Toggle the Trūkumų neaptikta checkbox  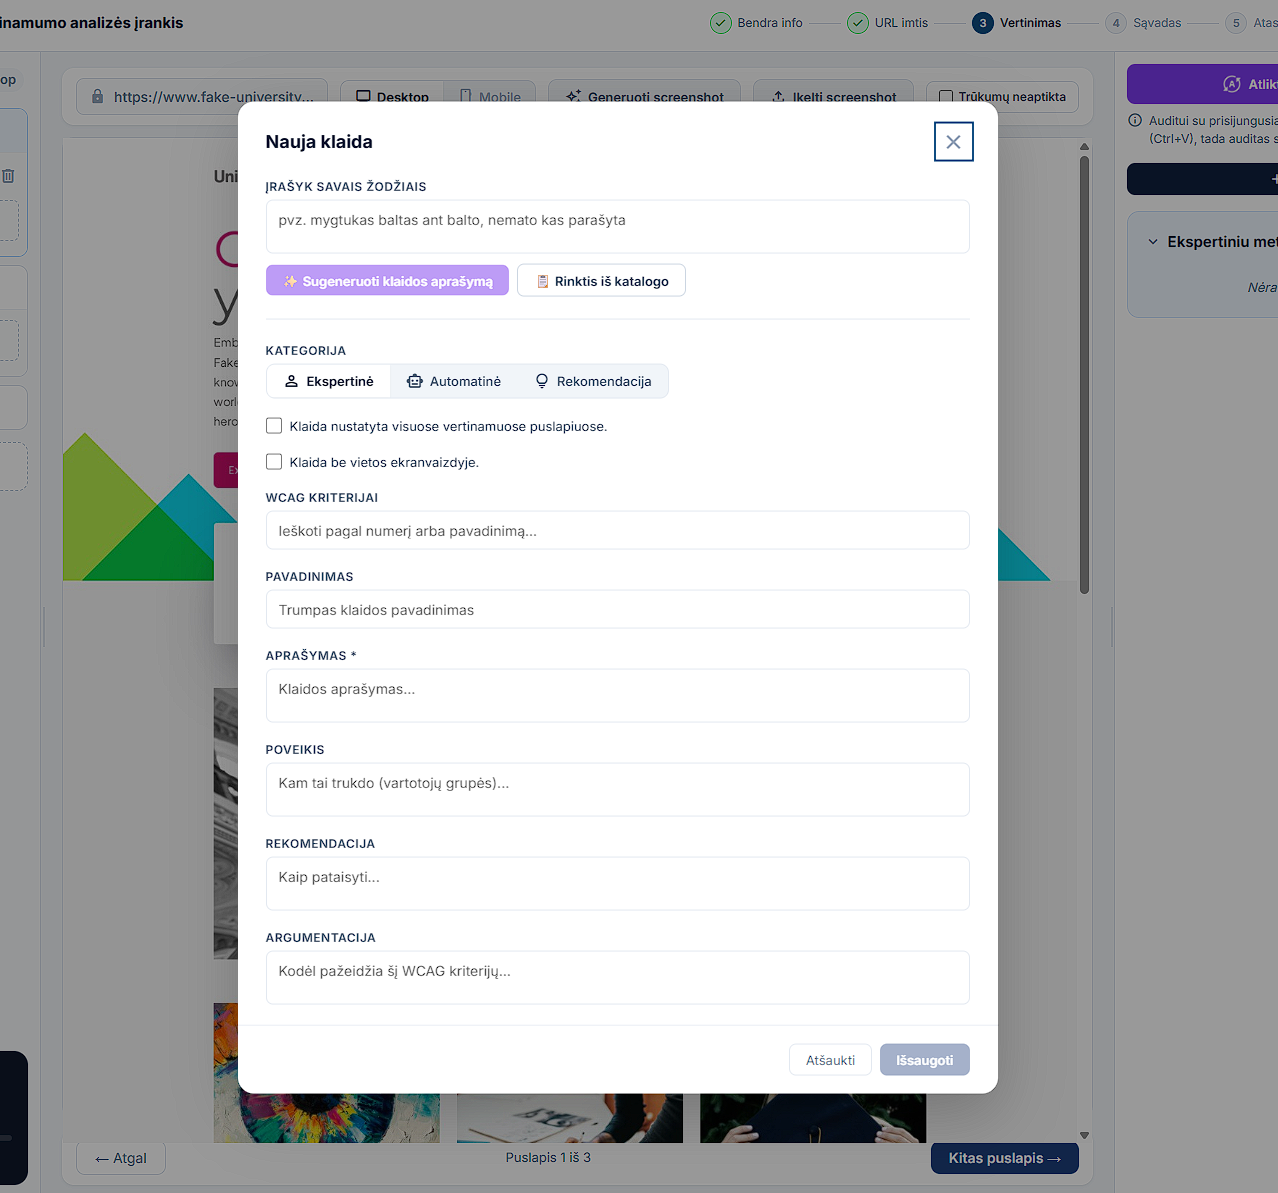[x=946, y=97]
